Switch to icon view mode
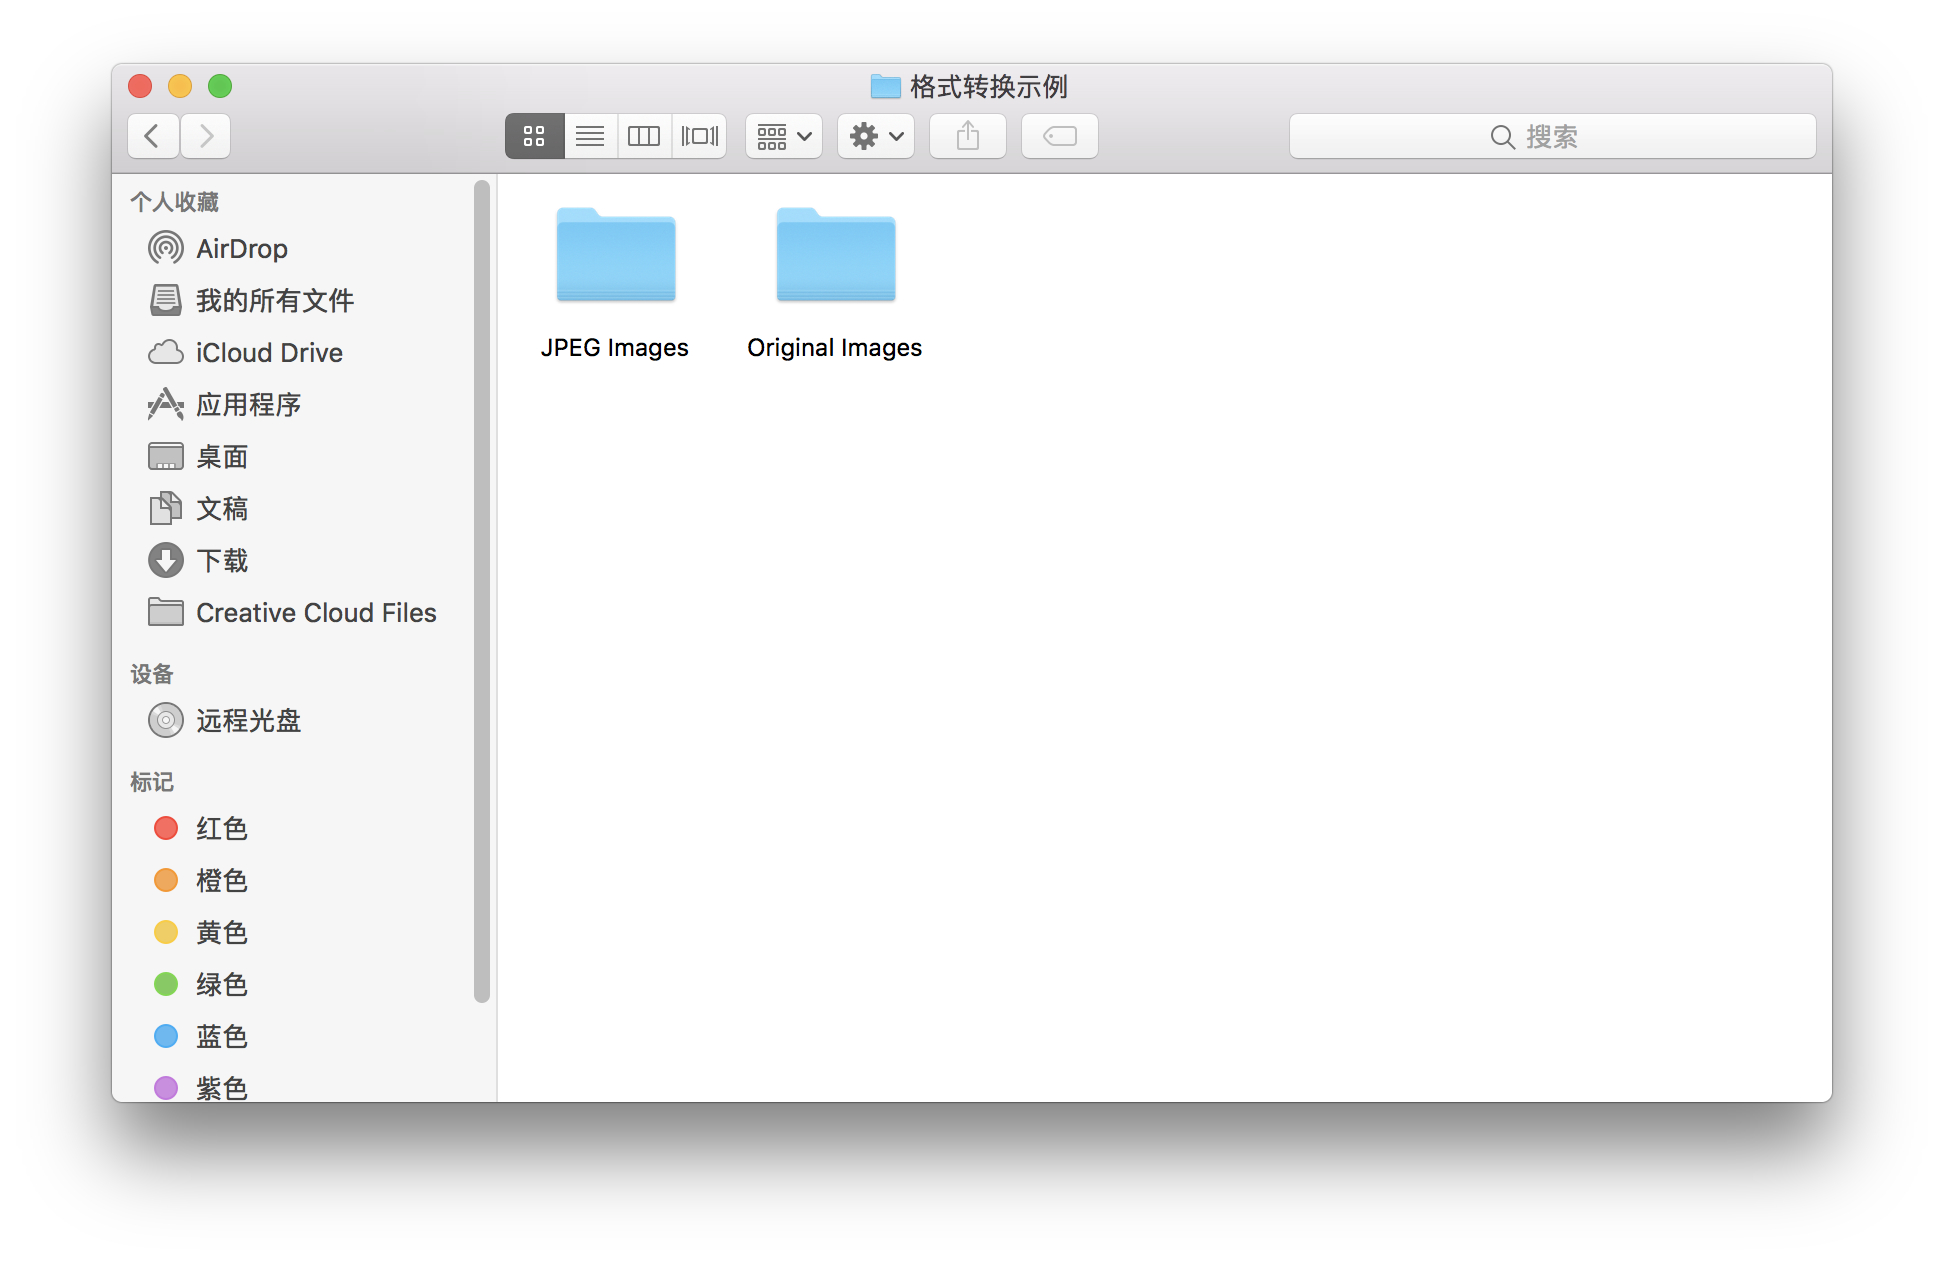1944x1262 pixels. pyautogui.click(x=534, y=136)
